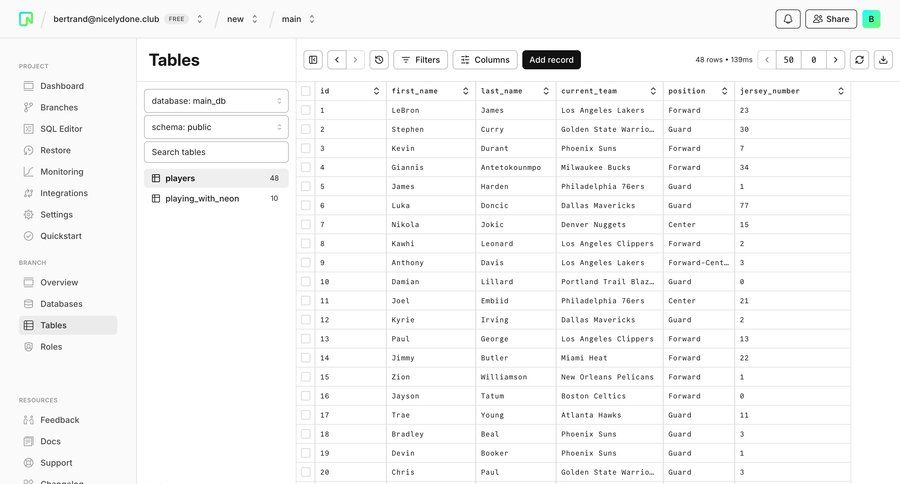
Task: Click the Quickstart check icon
Action: pyautogui.click(x=29, y=236)
